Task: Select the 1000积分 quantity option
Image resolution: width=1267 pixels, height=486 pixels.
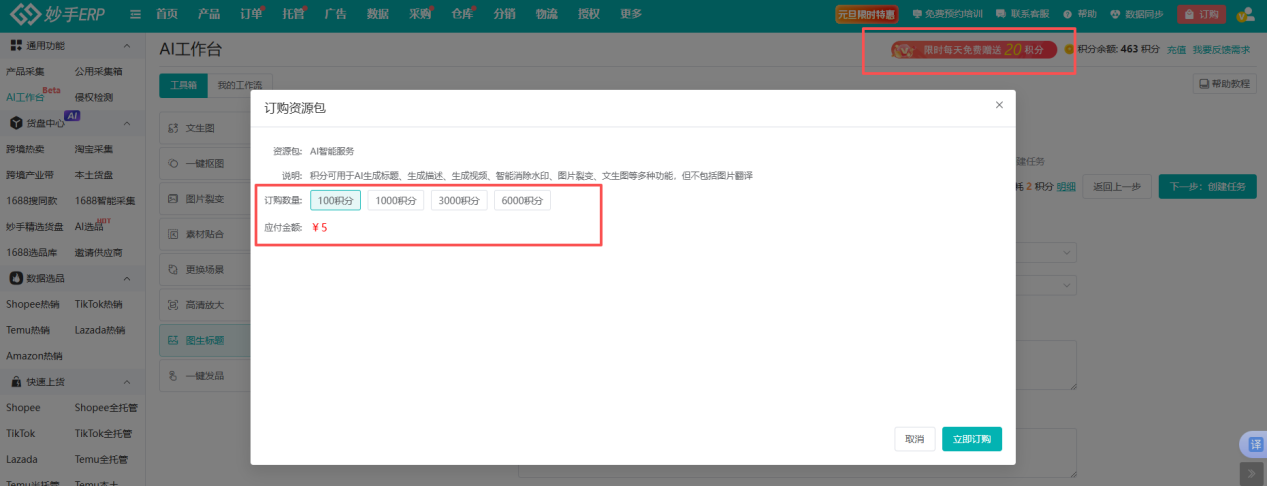Action: 396,200
